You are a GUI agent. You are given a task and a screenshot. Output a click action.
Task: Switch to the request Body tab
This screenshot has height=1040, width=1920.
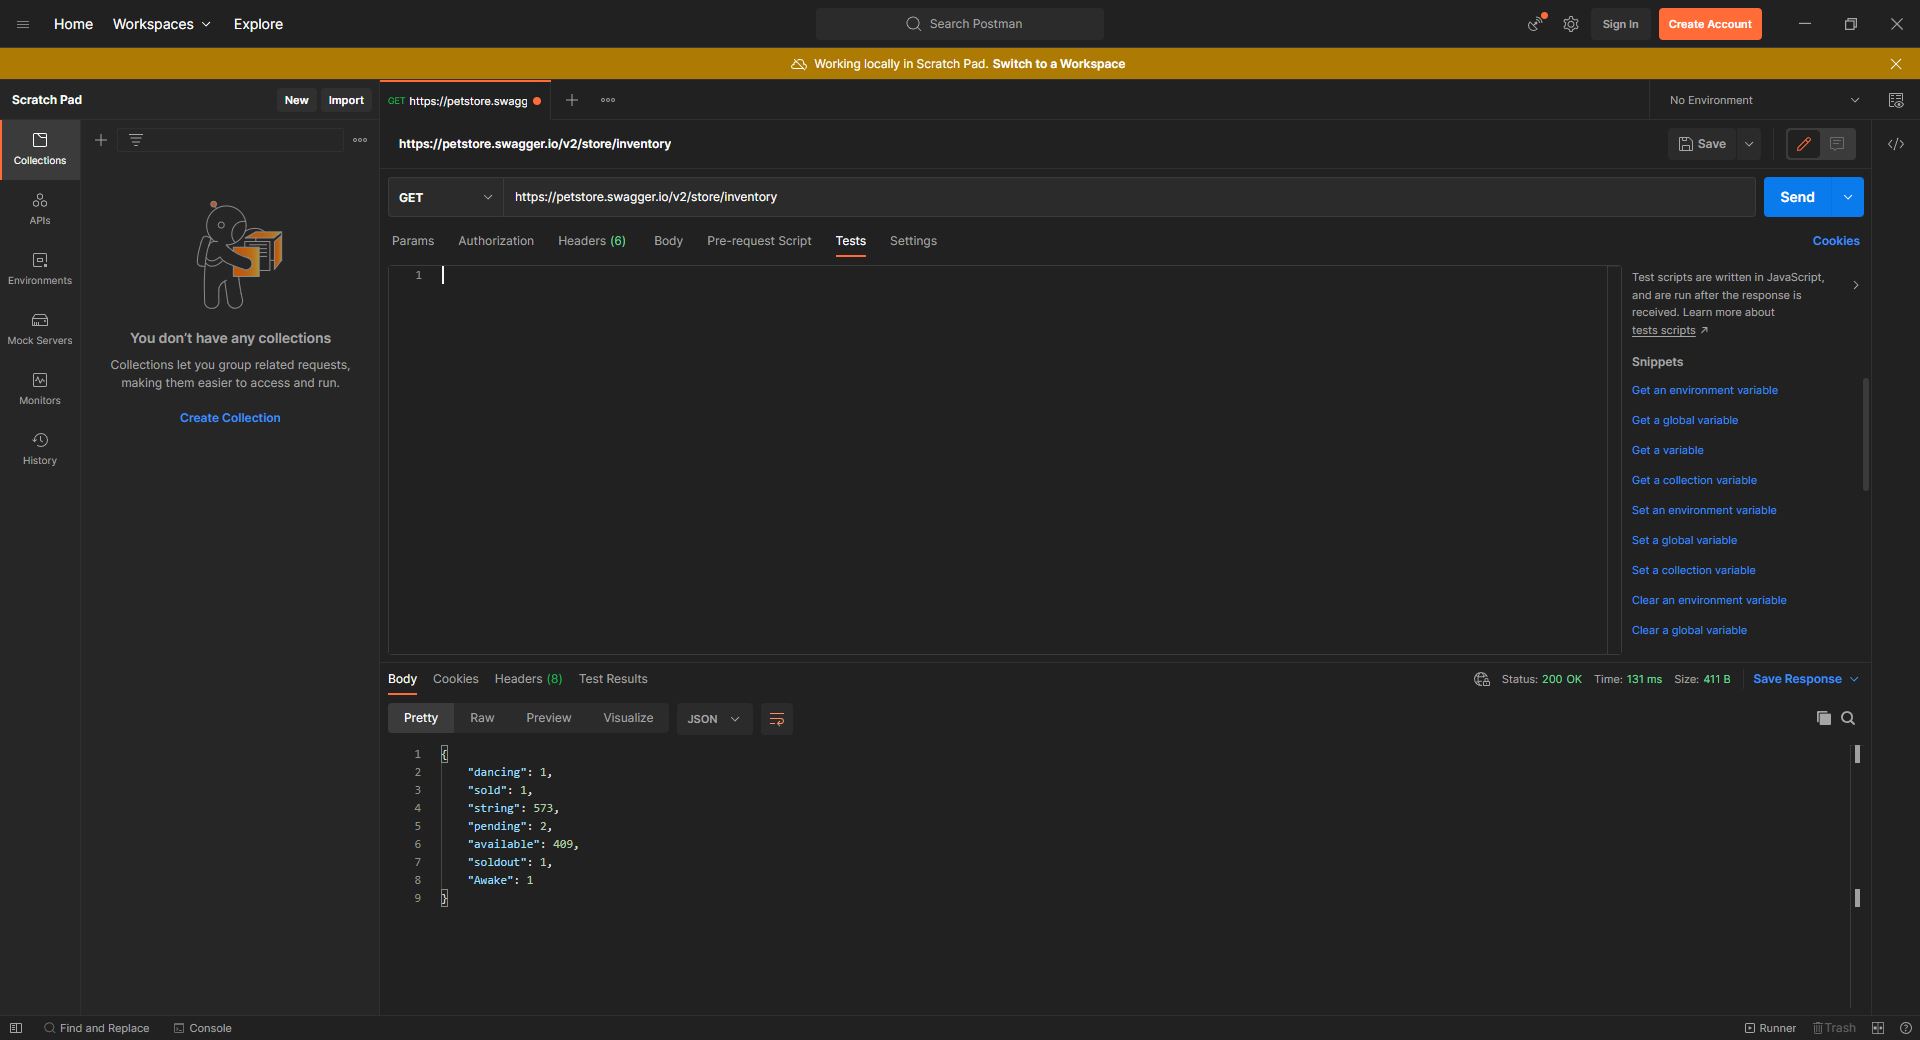pyautogui.click(x=668, y=241)
